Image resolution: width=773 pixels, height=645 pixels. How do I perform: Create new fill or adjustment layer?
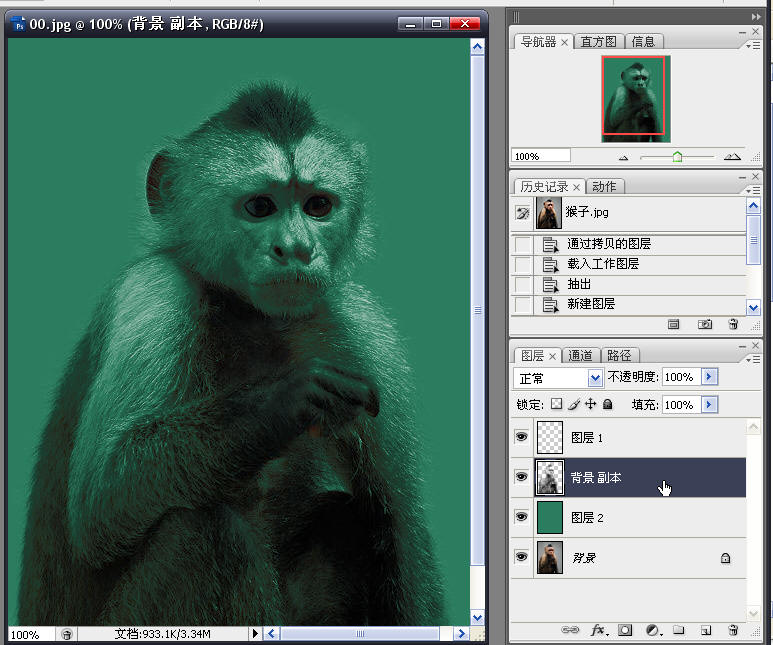pyautogui.click(x=653, y=630)
